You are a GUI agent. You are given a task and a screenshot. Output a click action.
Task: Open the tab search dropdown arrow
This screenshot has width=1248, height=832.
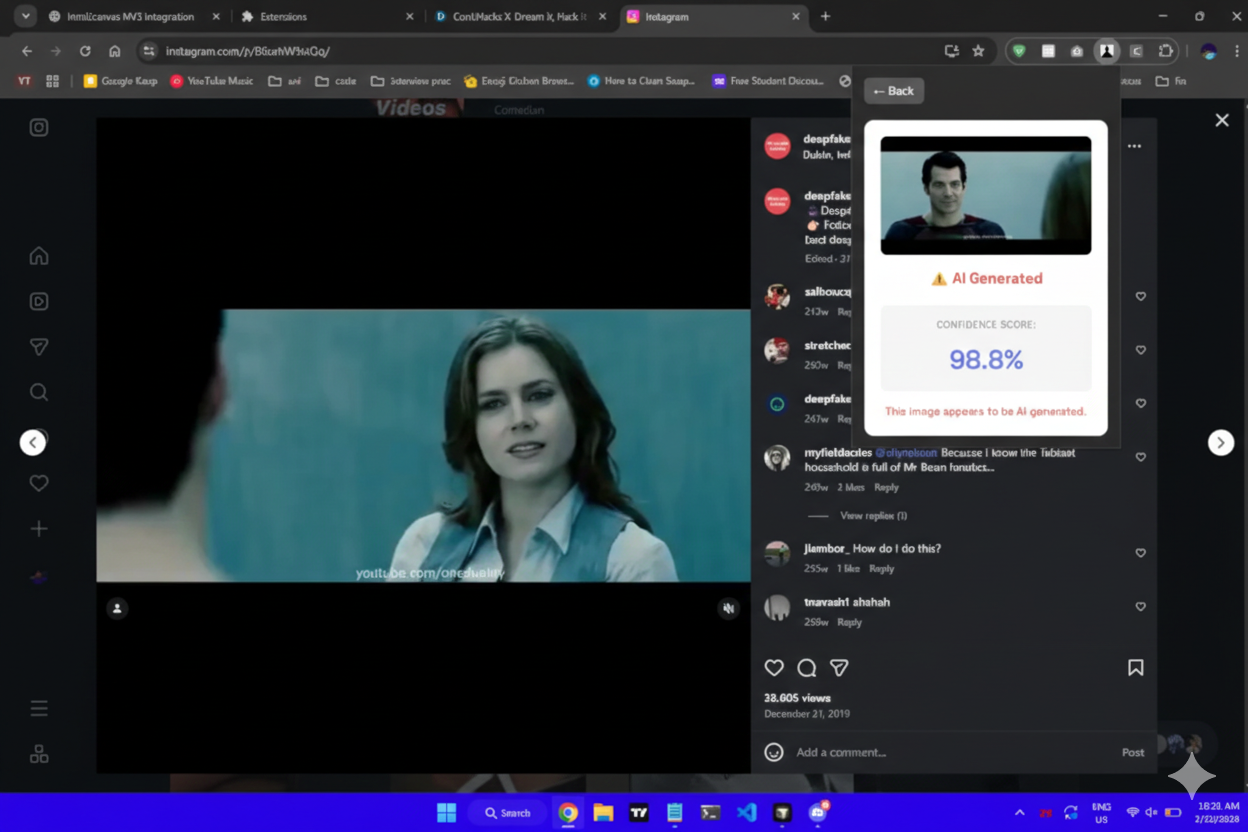(25, 16)
